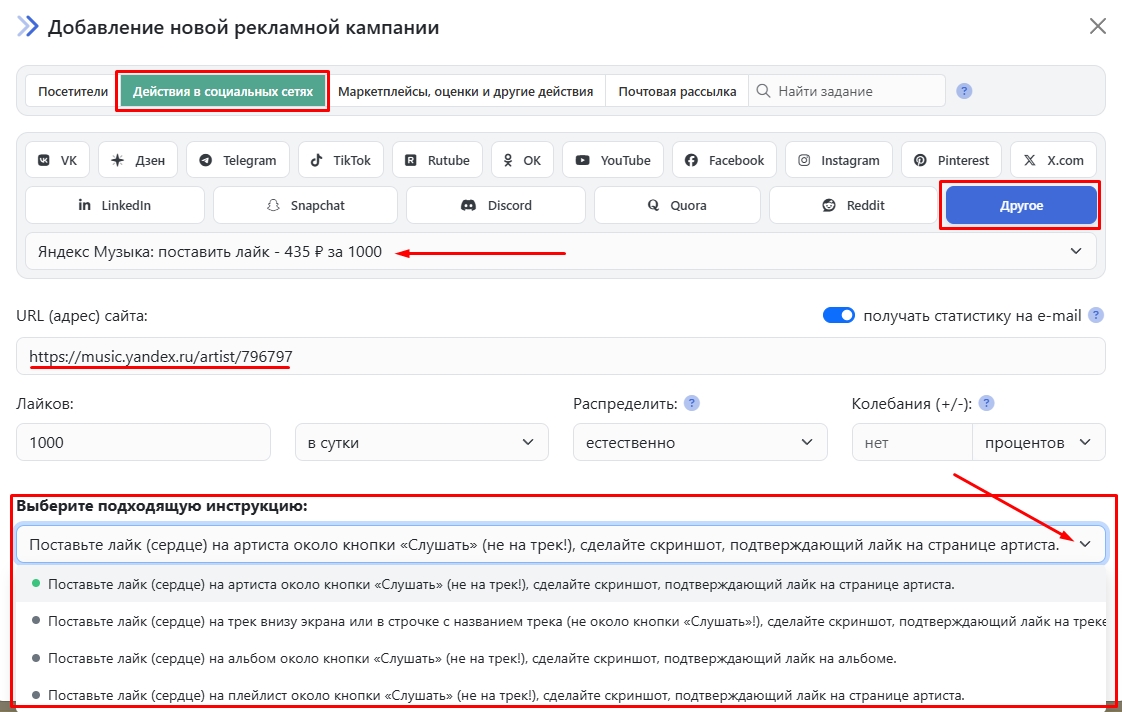Open the 'в сутки' period dropdown

click(x=421, y=442)
